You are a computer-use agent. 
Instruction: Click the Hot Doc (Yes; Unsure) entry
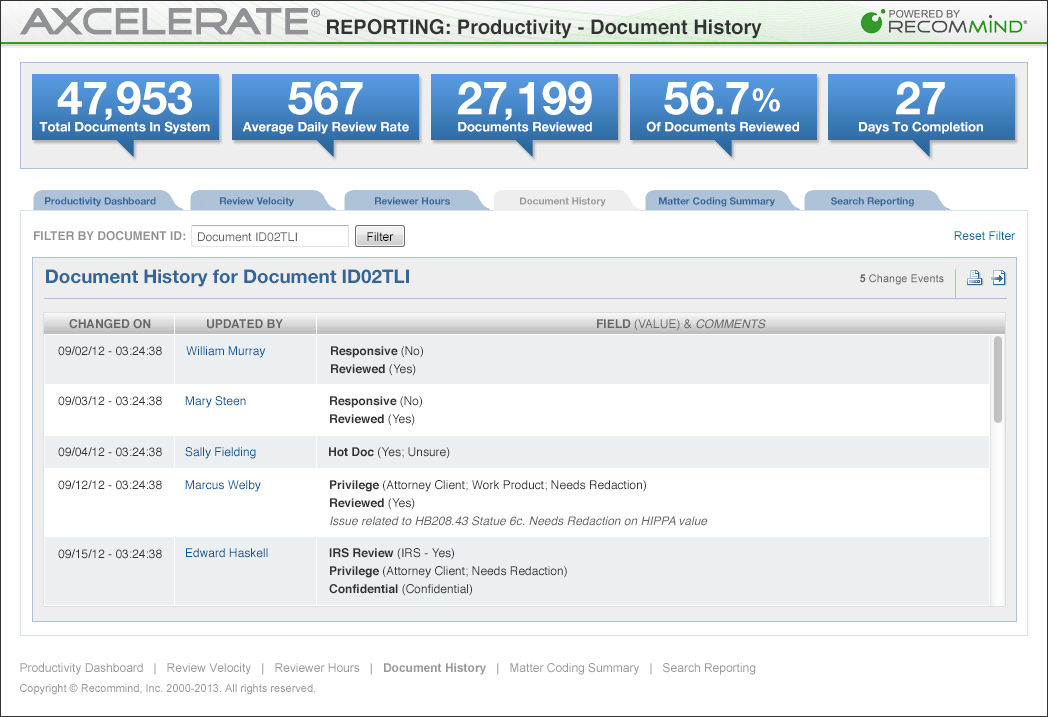[389, 452]
